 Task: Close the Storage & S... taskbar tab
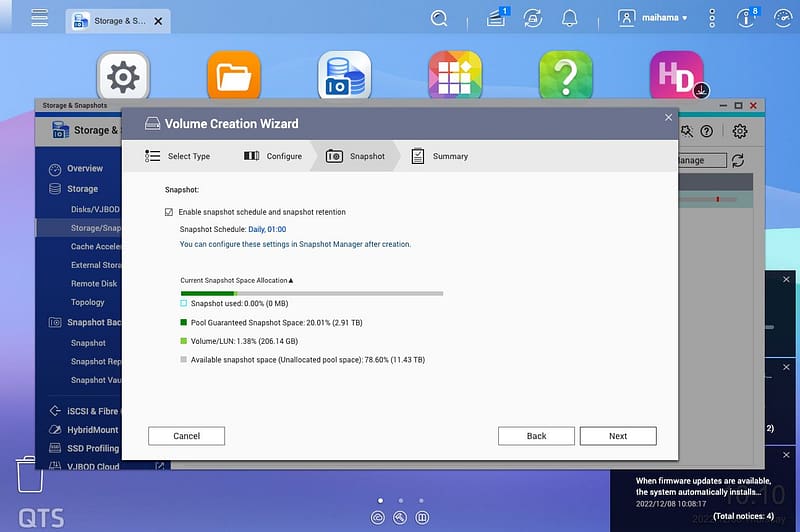(158, 21)
